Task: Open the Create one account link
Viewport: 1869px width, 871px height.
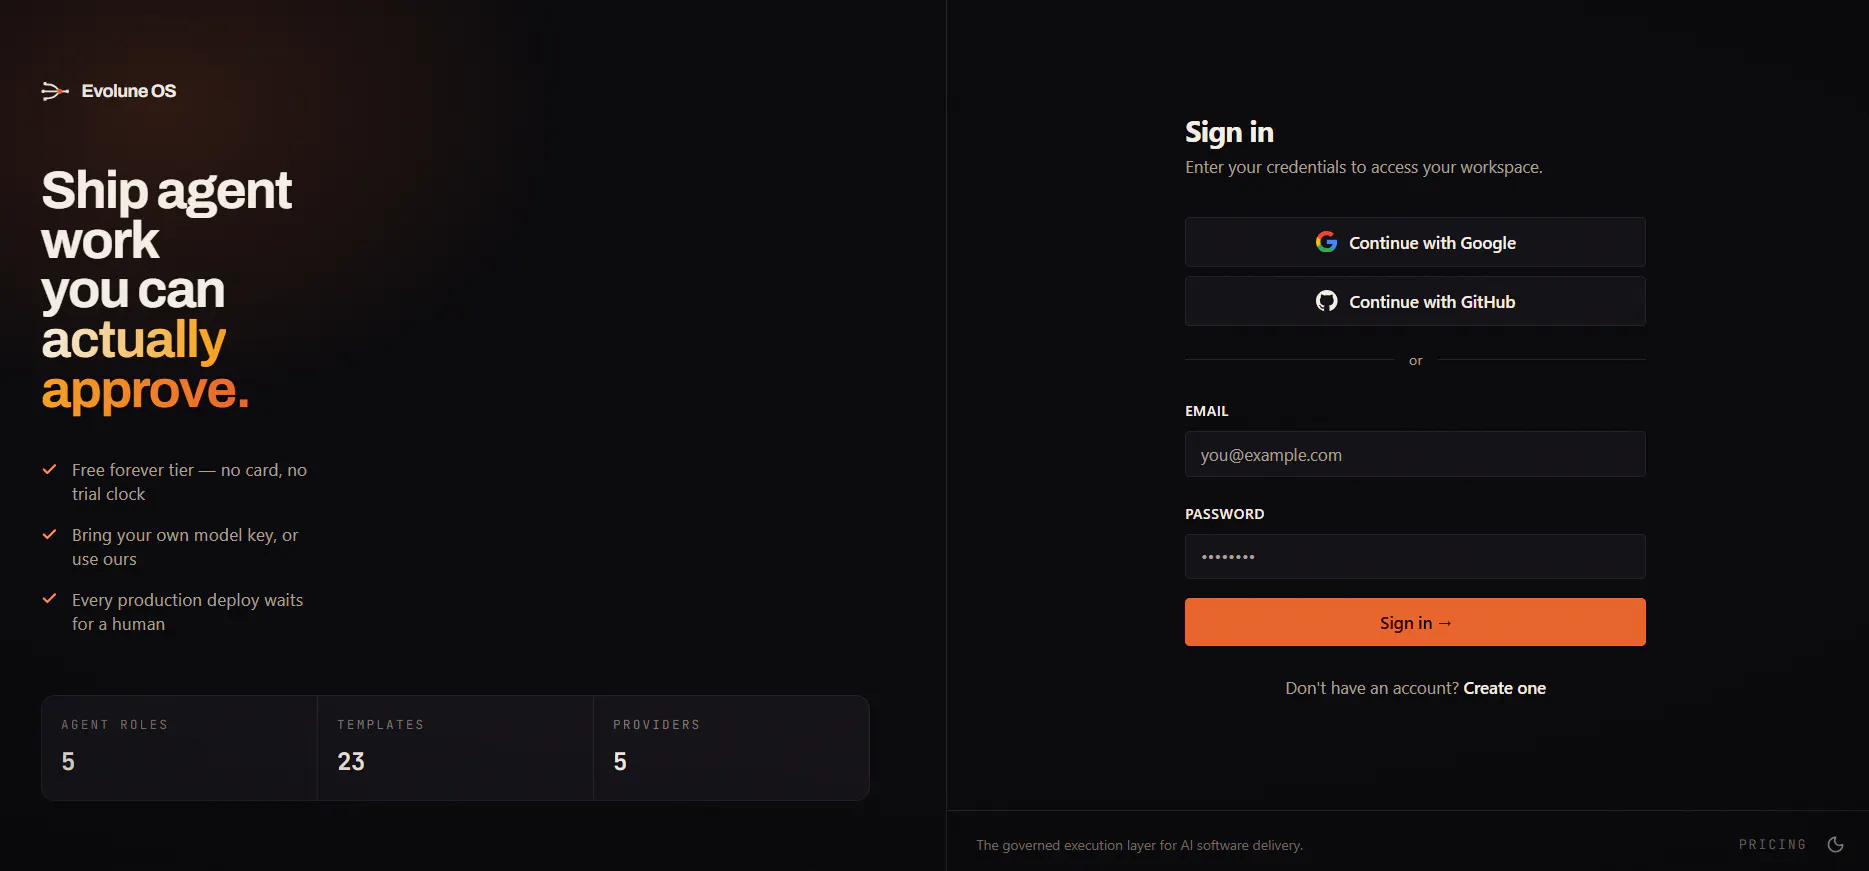Action: pos(1504,688)
